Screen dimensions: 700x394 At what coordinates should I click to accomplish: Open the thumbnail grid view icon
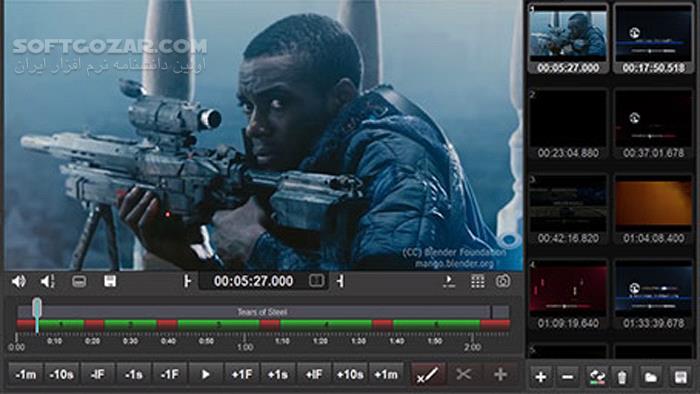[x=477, y=281]
